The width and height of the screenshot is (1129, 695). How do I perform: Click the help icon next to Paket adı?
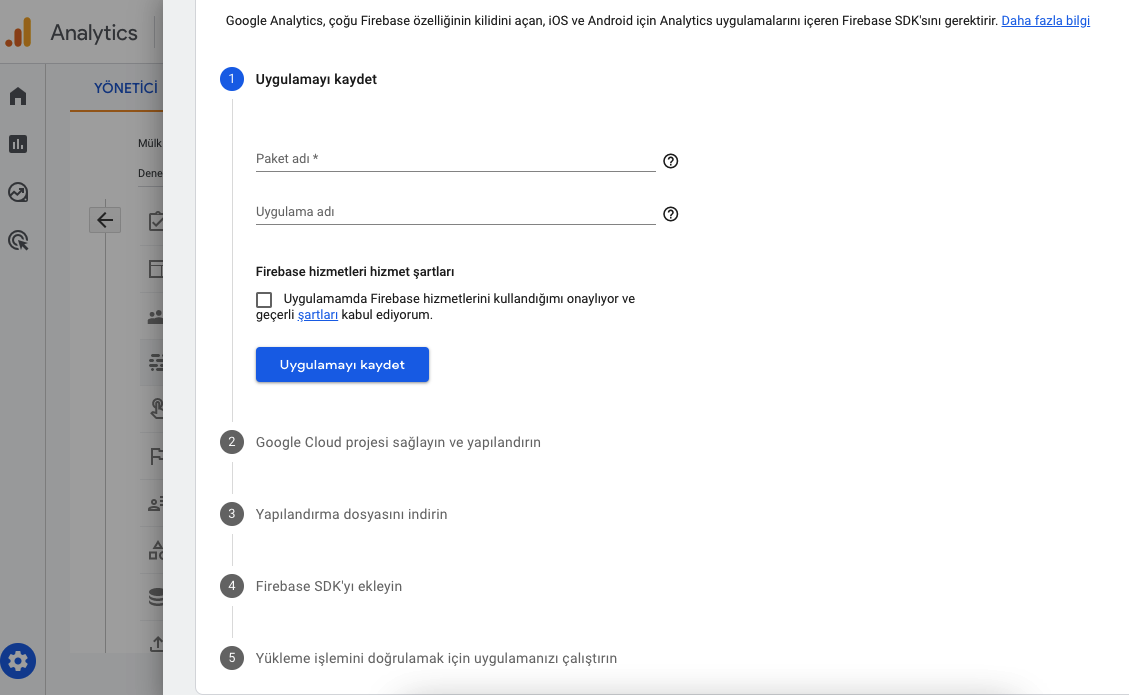click(670, 160)
